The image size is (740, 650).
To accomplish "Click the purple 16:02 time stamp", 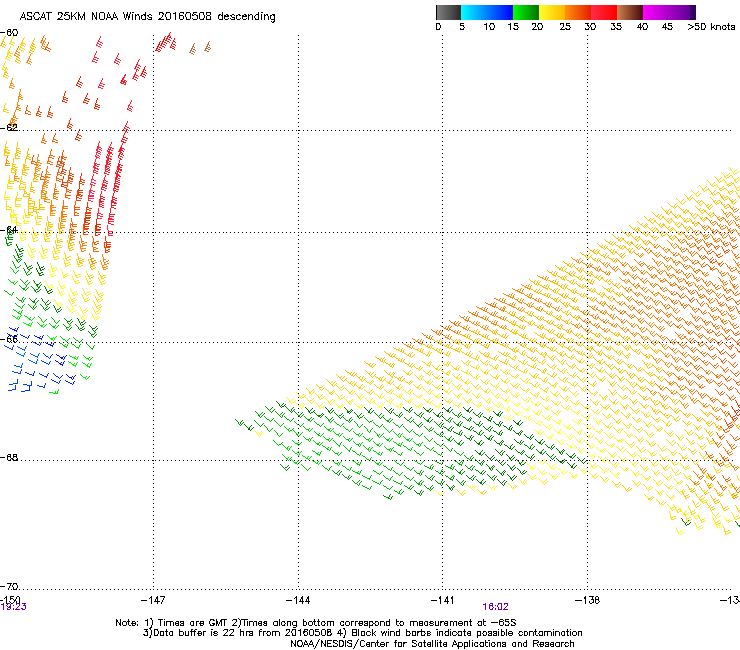I will 495,607.
